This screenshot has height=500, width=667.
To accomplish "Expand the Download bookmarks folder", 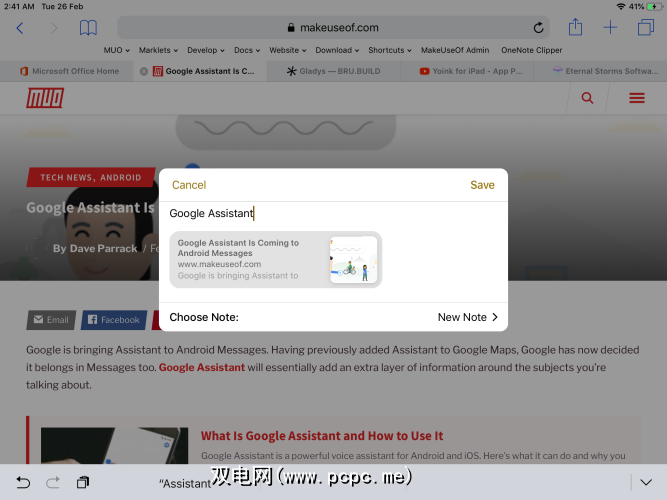I will click(337, 50).
